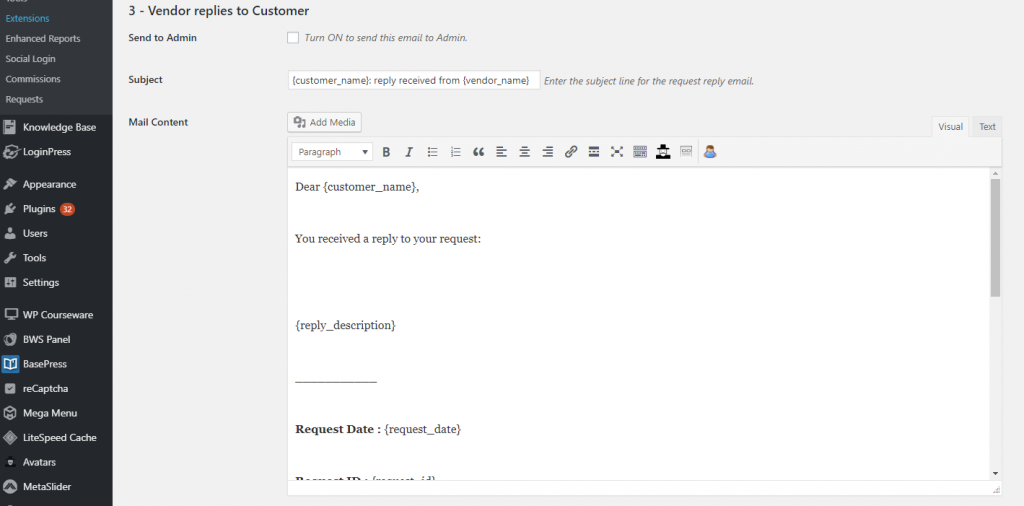Toggle the editor toolbar (kitchen sink)

[x=640, y=152]
